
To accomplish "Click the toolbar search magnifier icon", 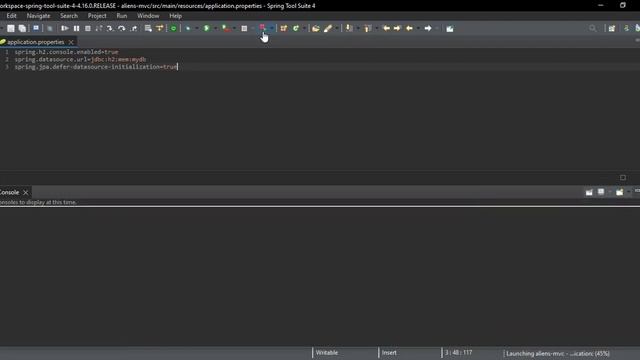I will (593, 28).
